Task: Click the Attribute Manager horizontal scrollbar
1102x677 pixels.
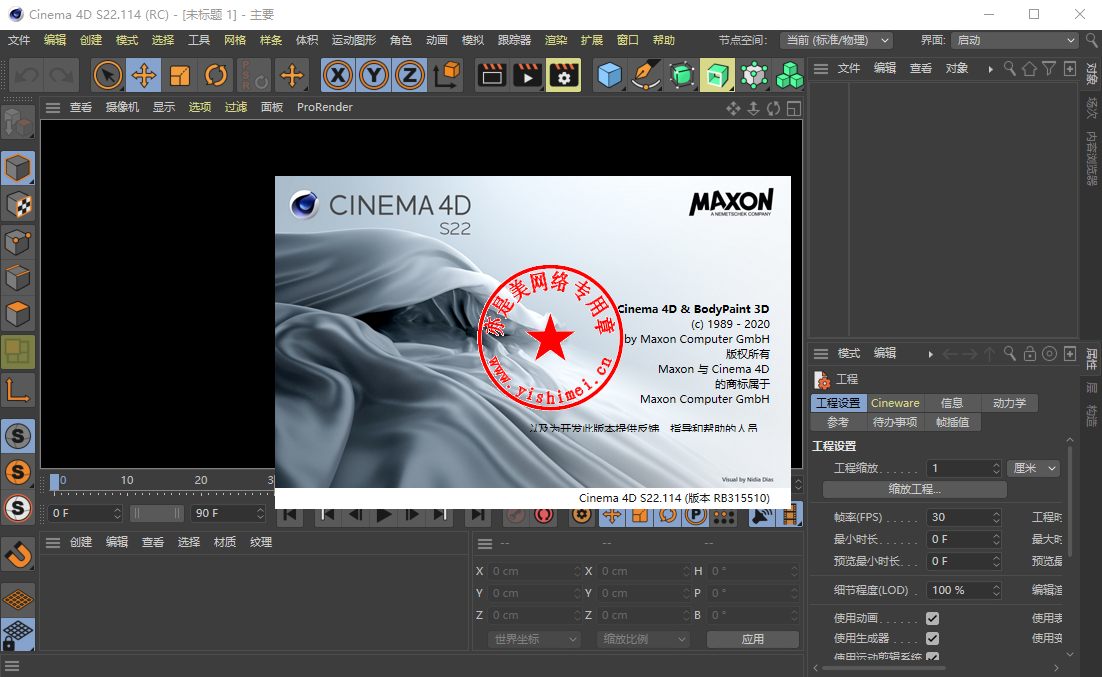Action: click(882, 668)
